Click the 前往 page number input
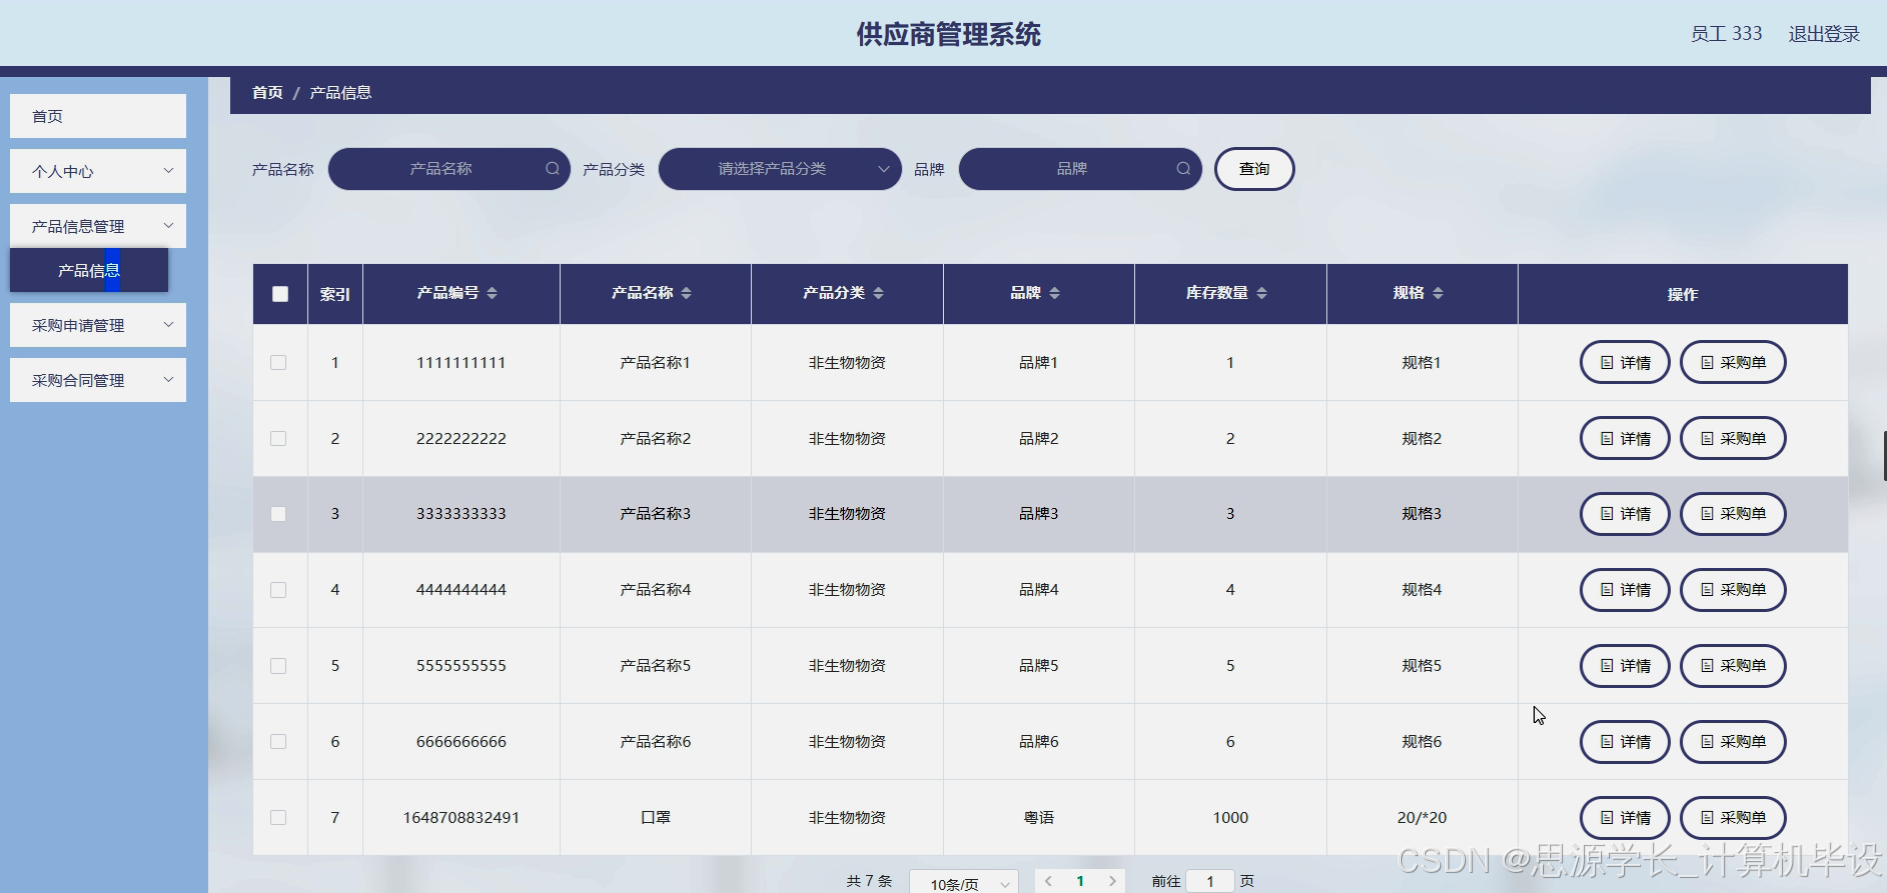The height and width of the screenshot is (893, 1887). tap(1210, 881)
